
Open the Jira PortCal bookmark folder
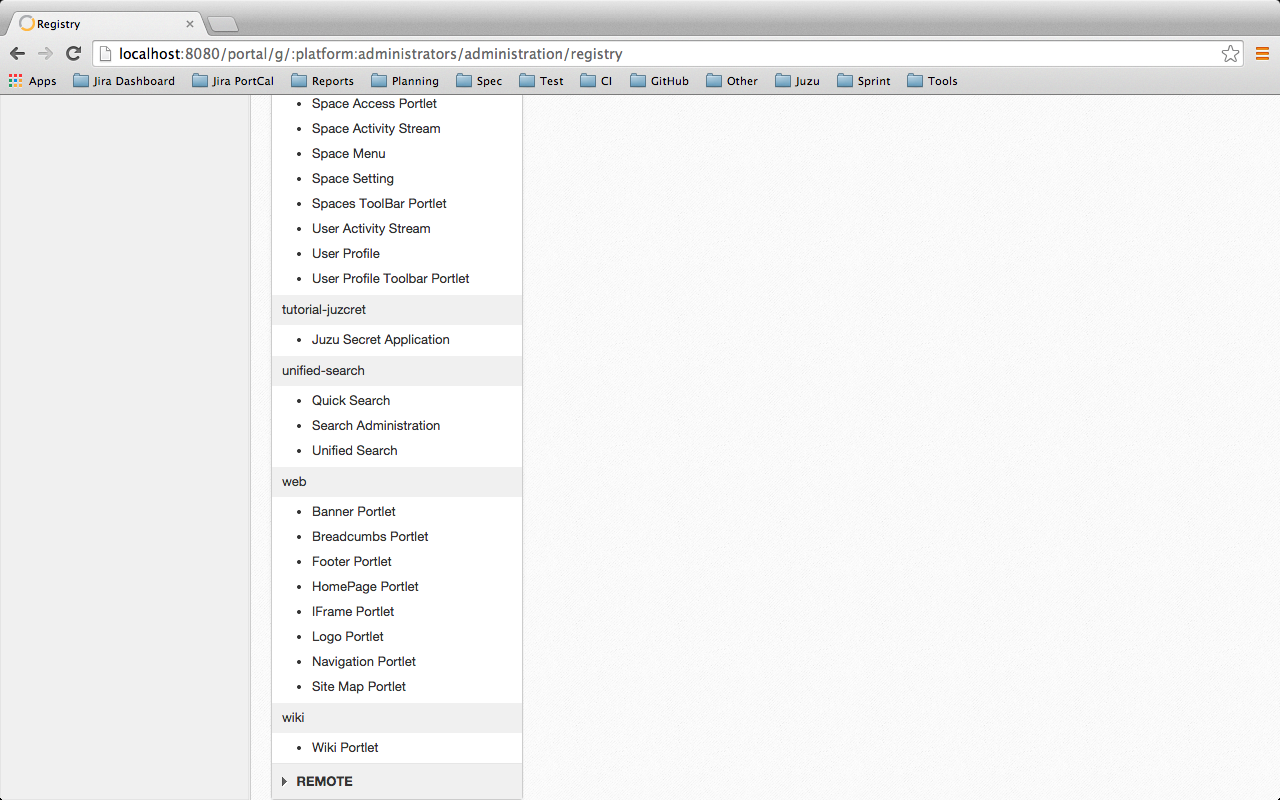pyautogui.click(x=232, y=81)
